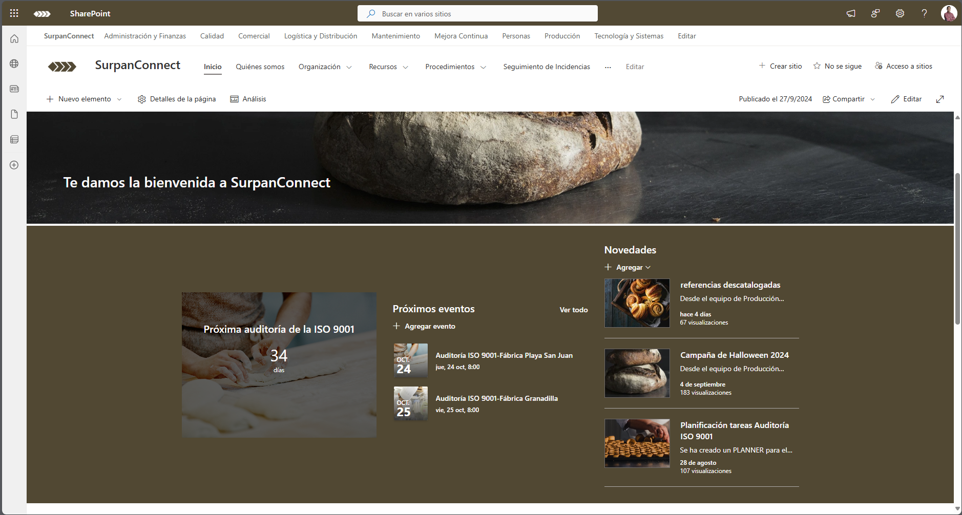Click the Ver todo events link
The width and height of the screenshot is (962, 515).
(x=573, y=310)
